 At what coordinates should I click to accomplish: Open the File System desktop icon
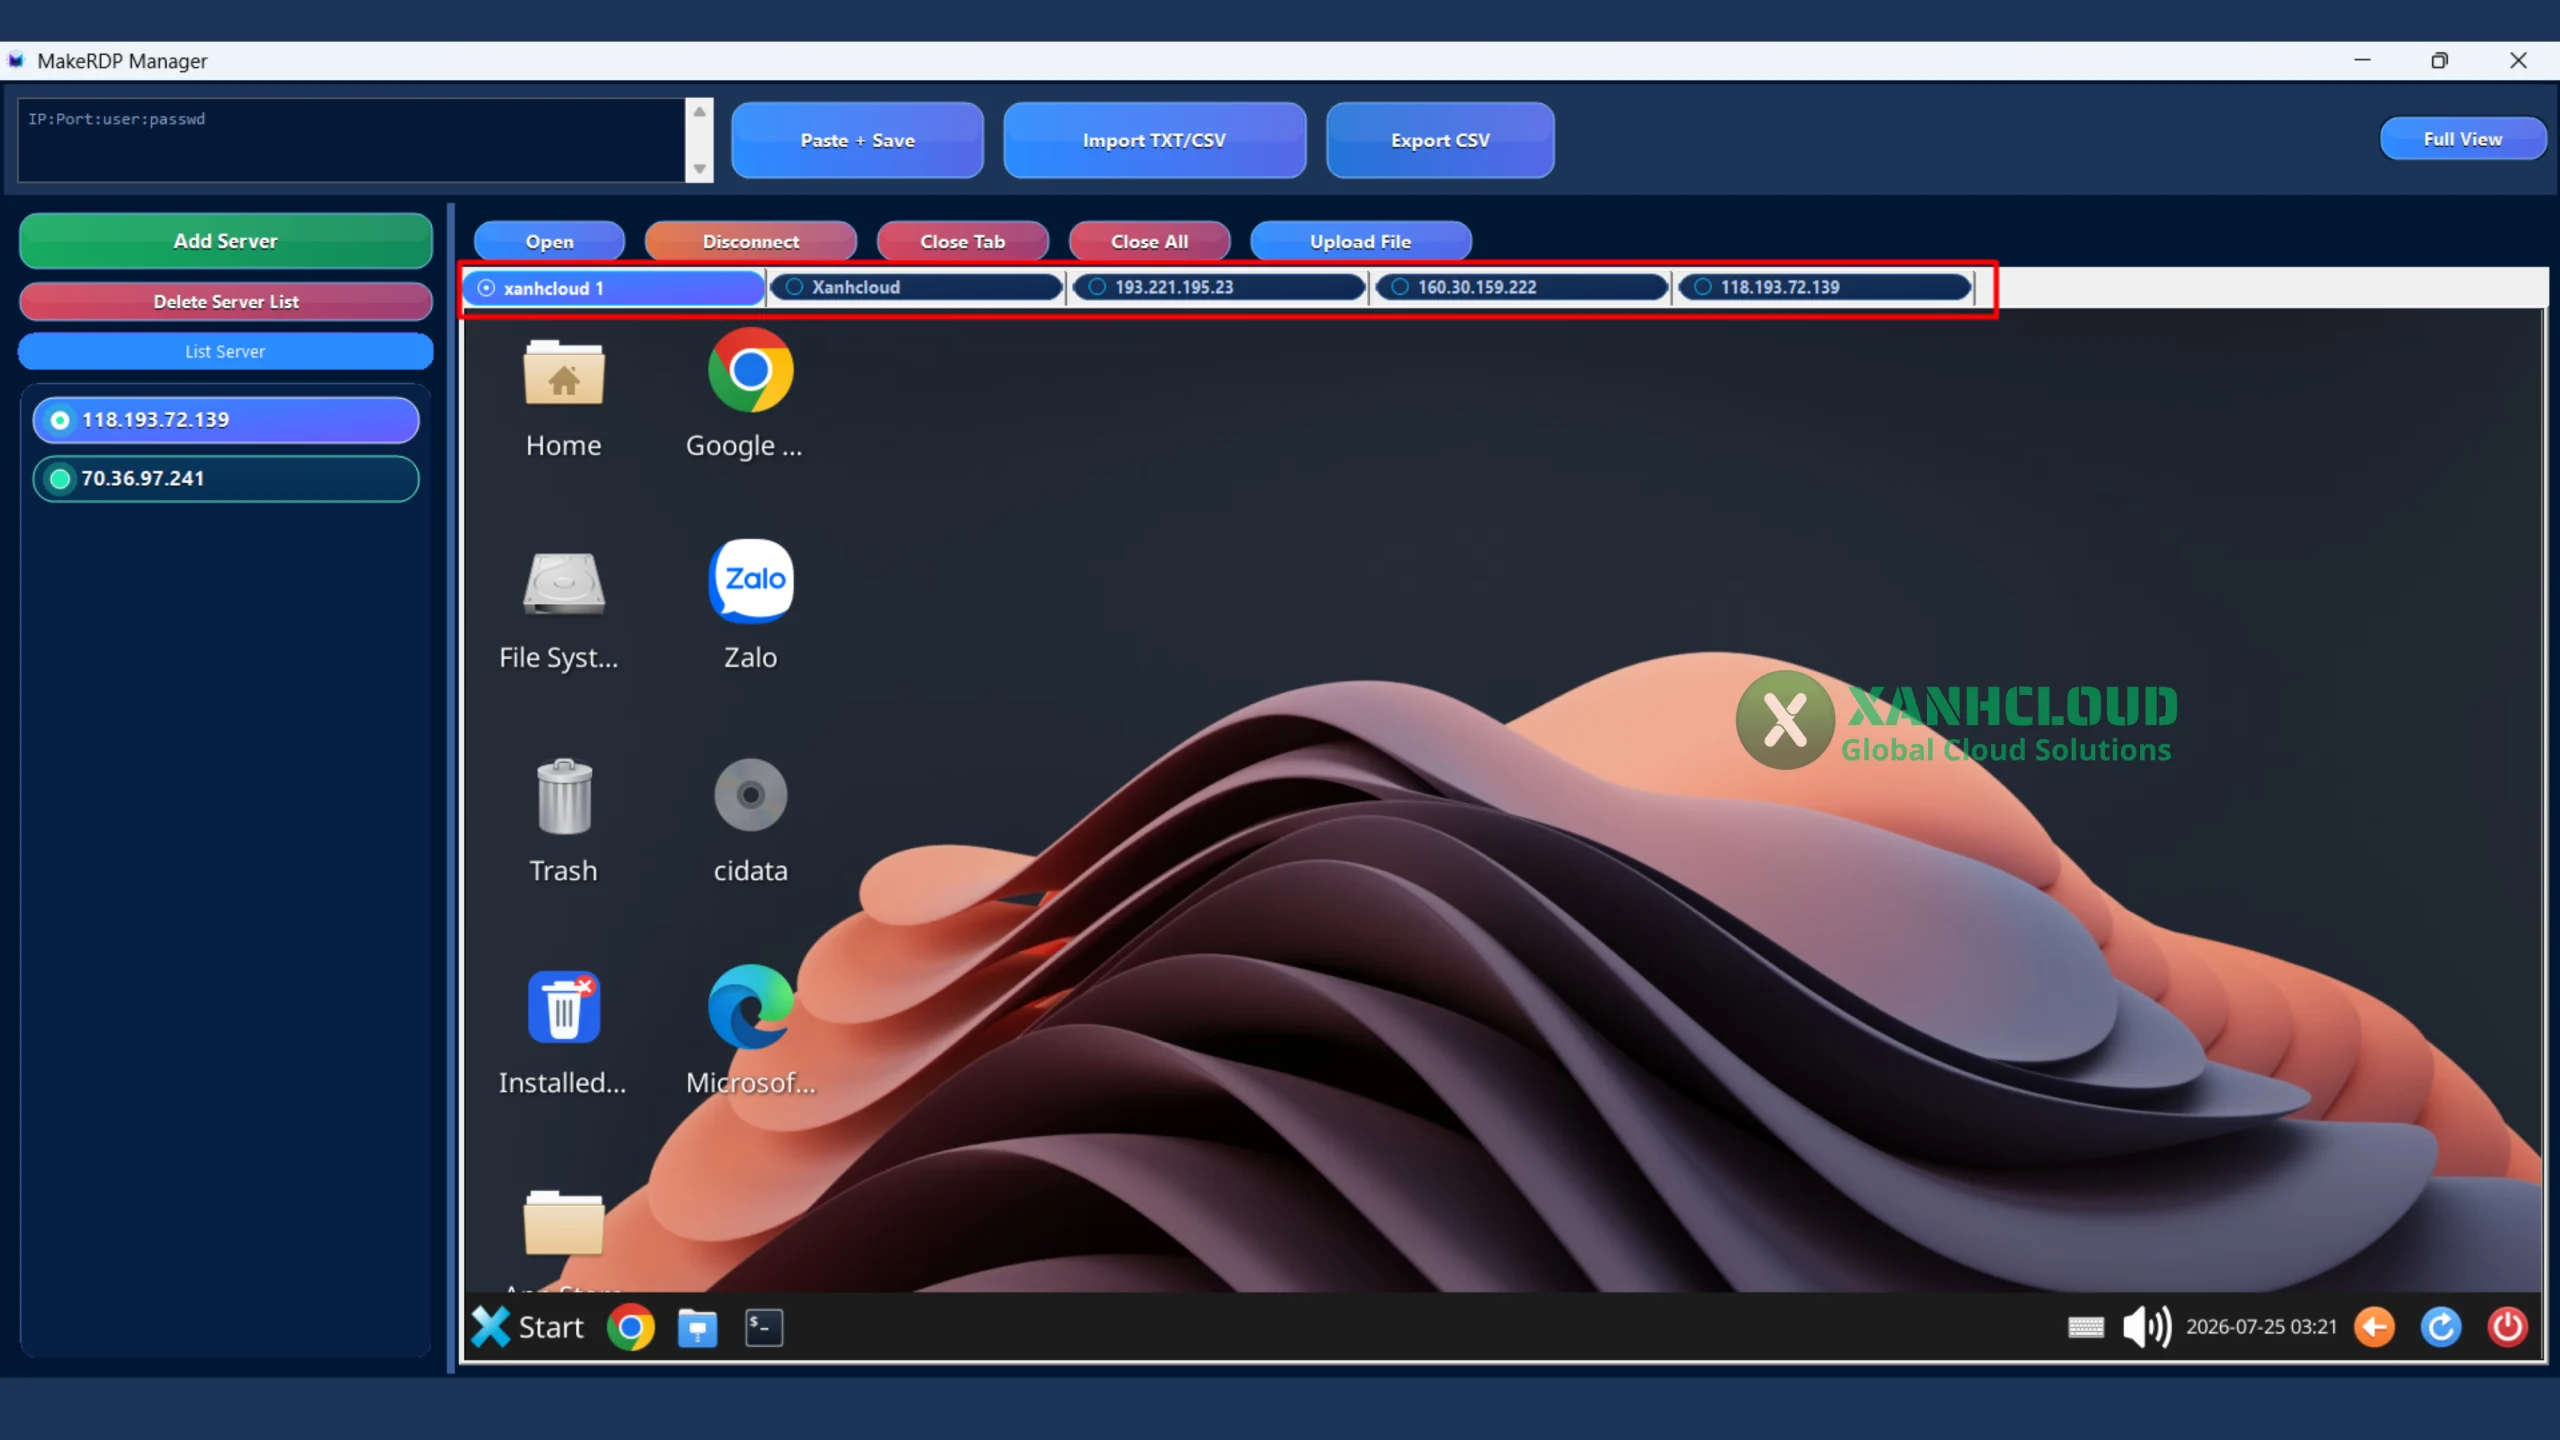pos(563,610)
